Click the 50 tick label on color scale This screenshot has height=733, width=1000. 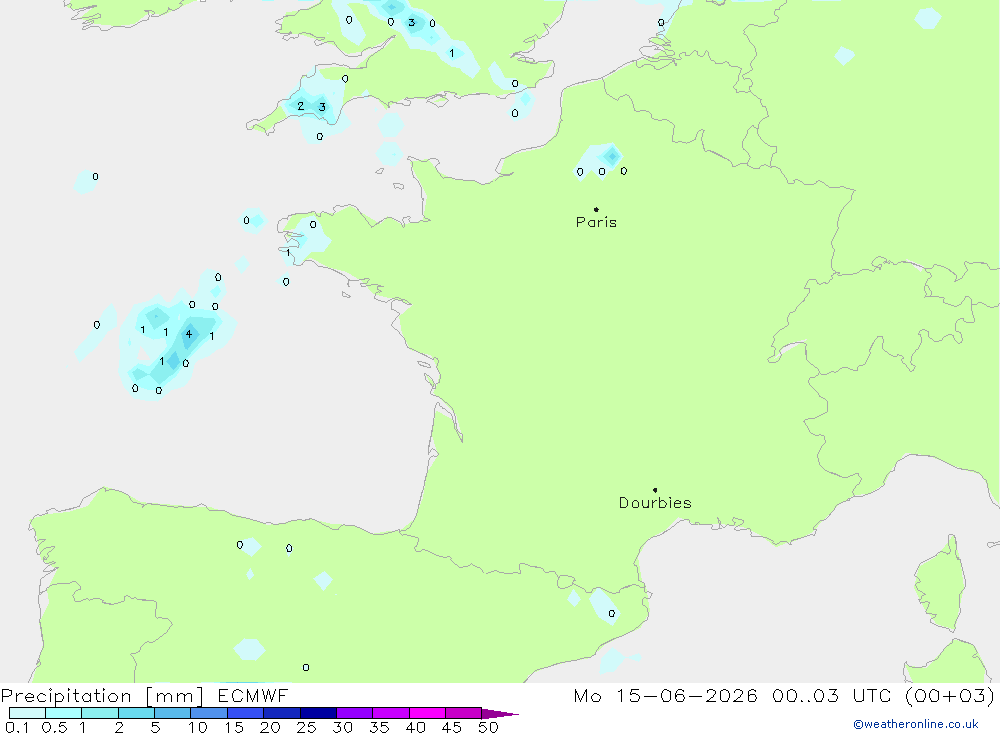[x=488, y=727]
